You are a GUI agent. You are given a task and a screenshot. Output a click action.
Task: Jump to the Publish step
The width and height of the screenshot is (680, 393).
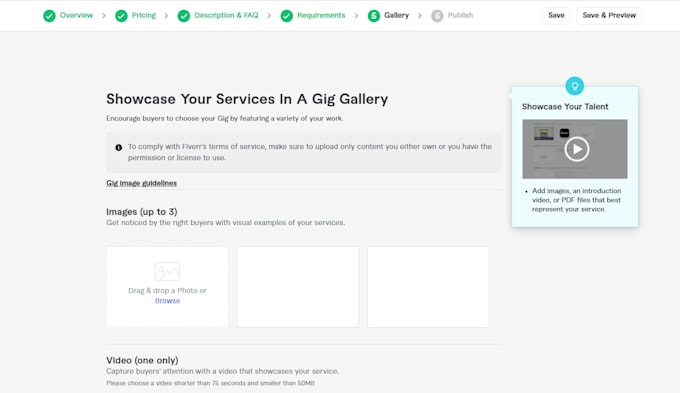point(460,15)
